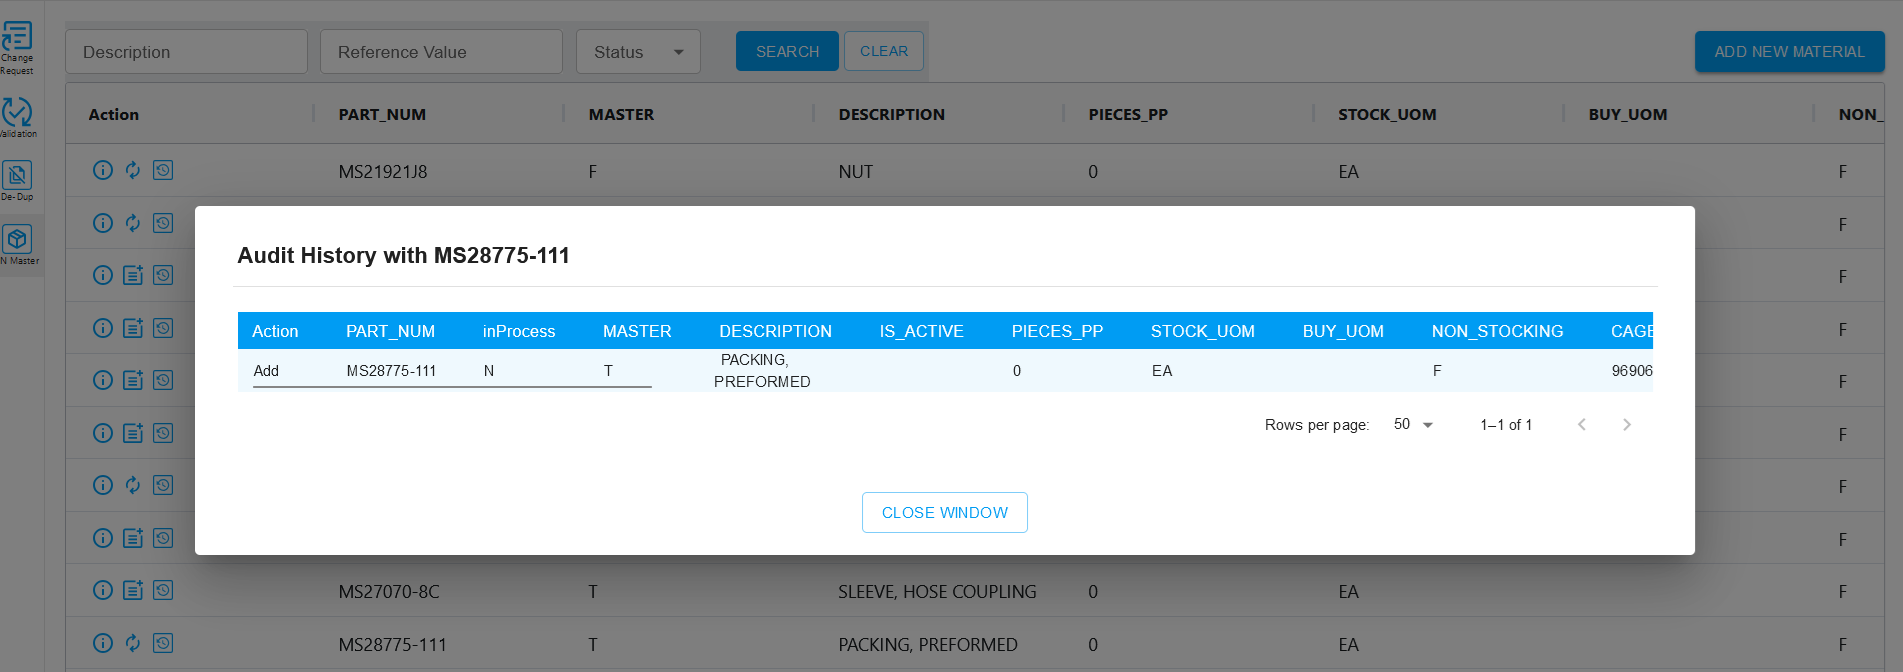Image resolution: width=1903 pixels, height=672 pixels.
Task: Click the edit note icon for MS27070-8C
Action: [x=133, y=590]
